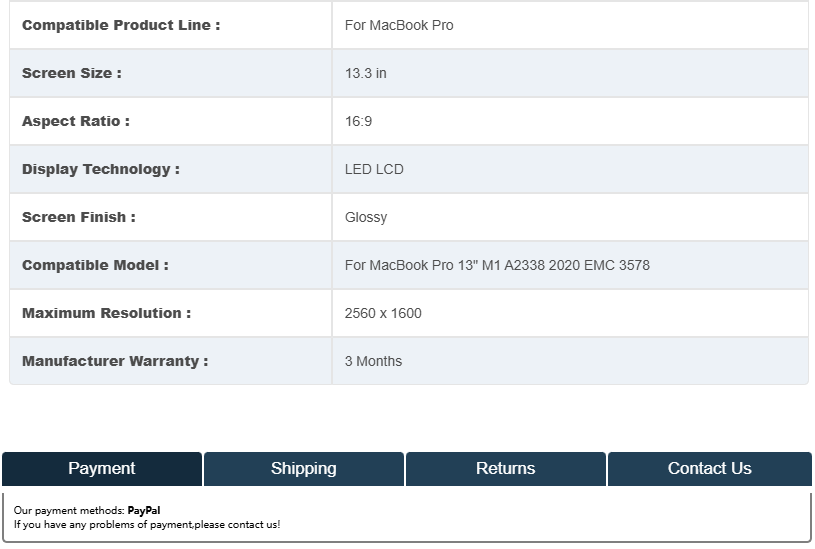Select the Contact Us tab

(x=709, y=469)
